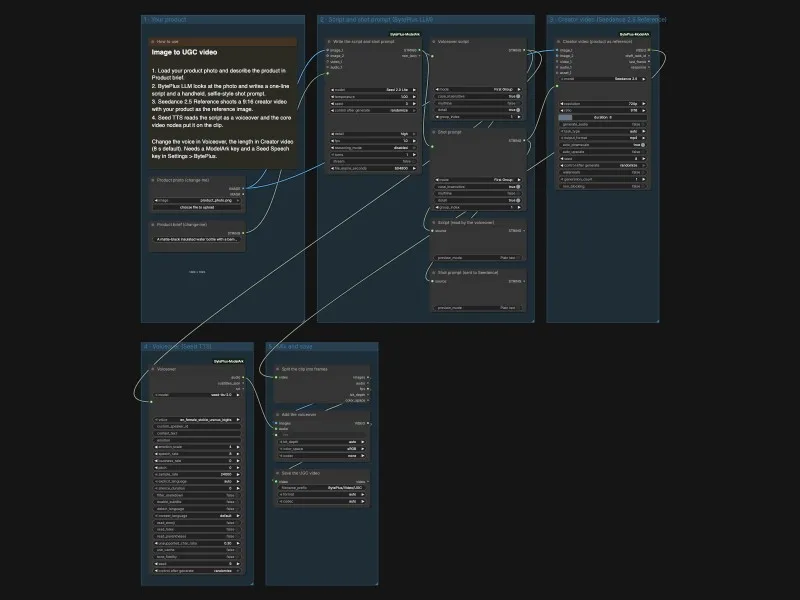Collapse the Split the clip into frames node
The image size is (800, 600).
(278, 369)
